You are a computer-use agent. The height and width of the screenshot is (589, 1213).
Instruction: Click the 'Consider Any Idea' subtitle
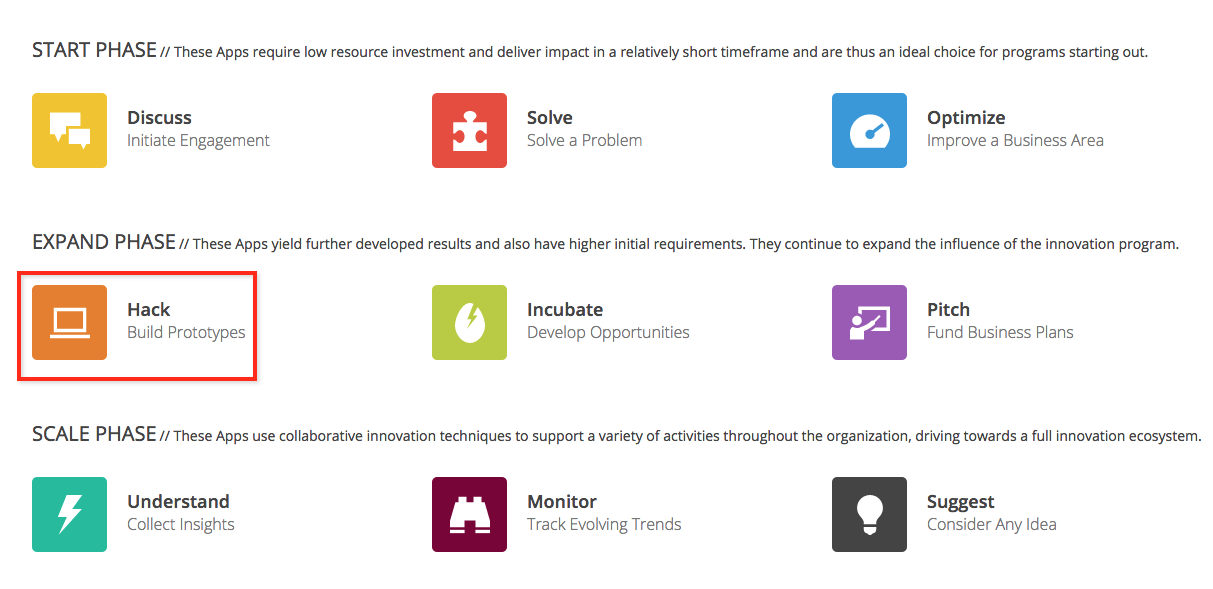[x=992, y=524]
